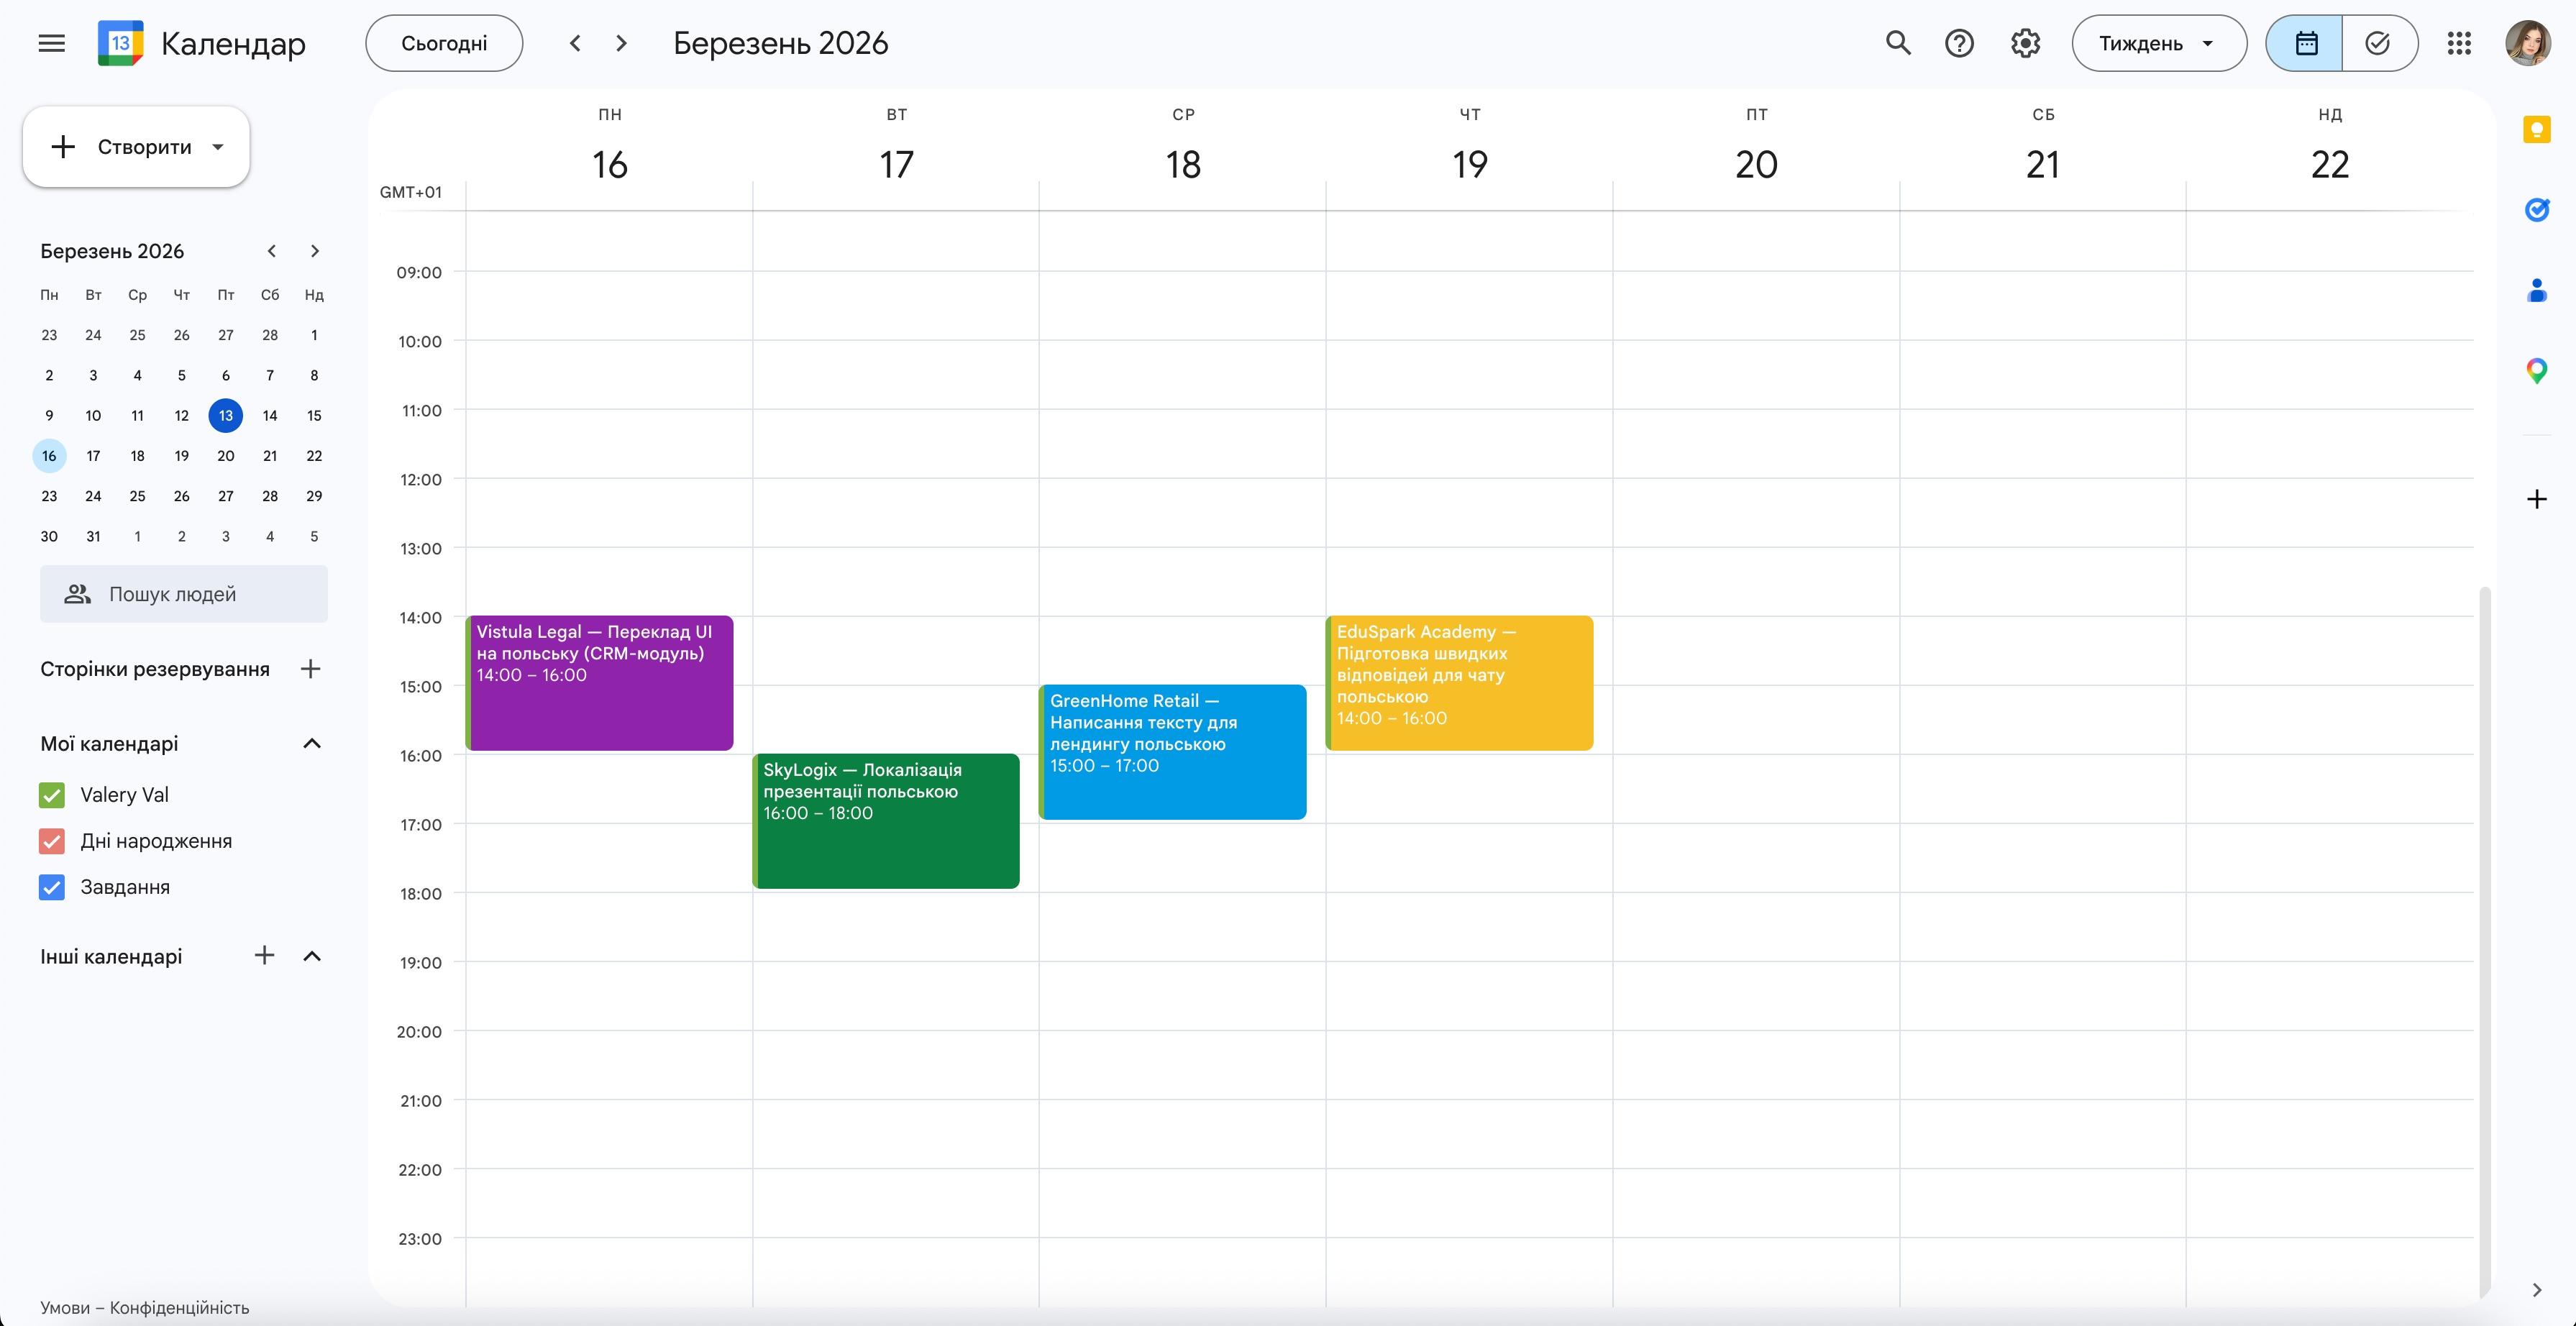
Task: Open Google Tasks side panel
Action: click(2537, 210)
